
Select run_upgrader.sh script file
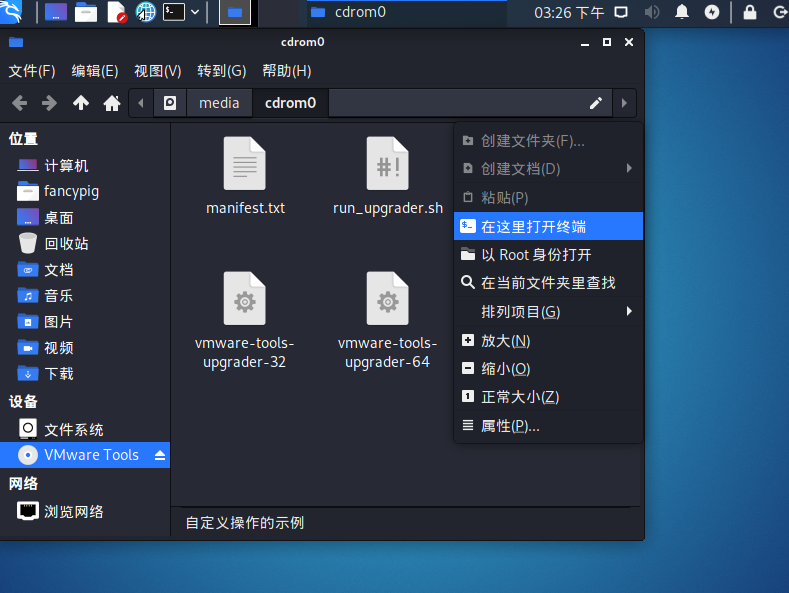[387, 176]
